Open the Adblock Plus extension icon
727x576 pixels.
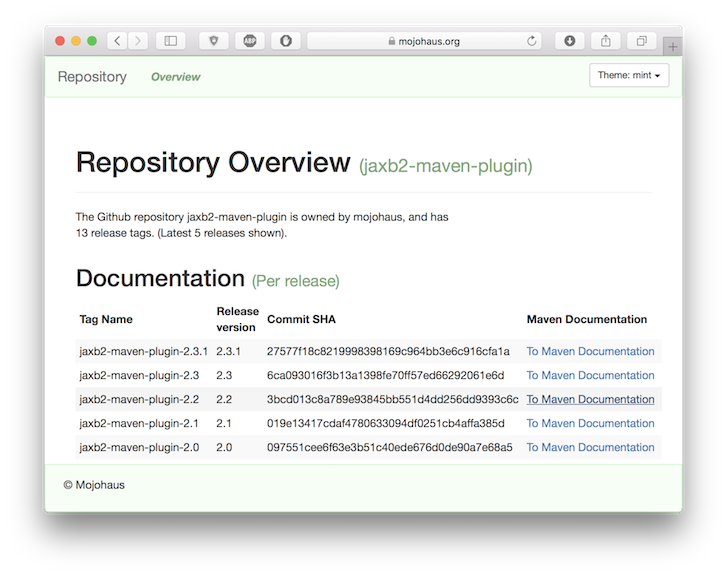tap(250, 41)
